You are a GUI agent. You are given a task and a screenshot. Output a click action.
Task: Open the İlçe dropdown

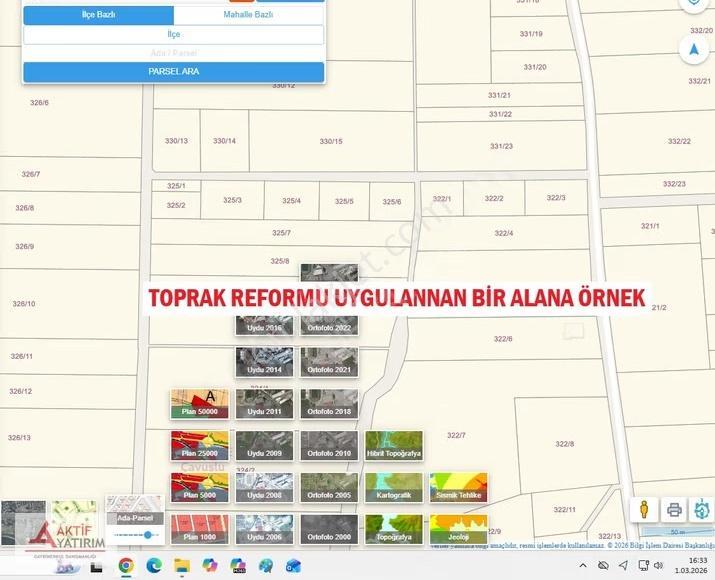174,35
